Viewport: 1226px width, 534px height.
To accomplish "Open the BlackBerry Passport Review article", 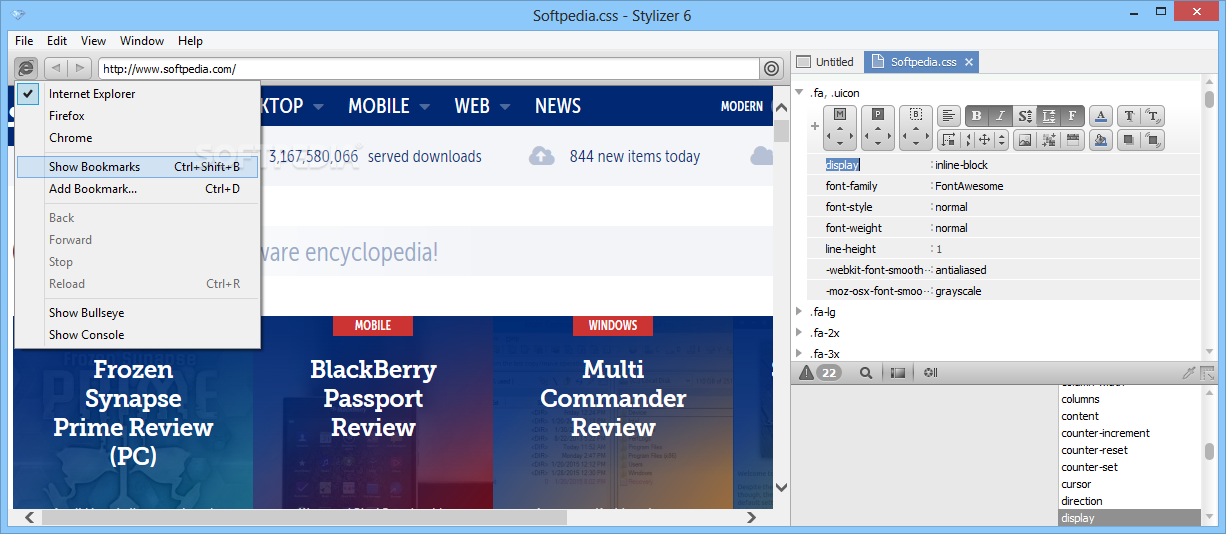I will [373, 399].
